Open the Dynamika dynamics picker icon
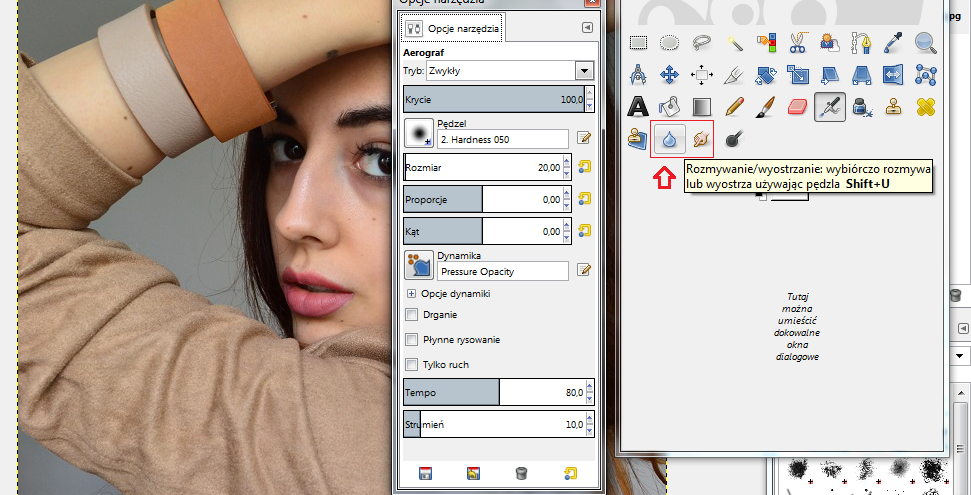Screen dimensions: 971x495 pos(419,265)
